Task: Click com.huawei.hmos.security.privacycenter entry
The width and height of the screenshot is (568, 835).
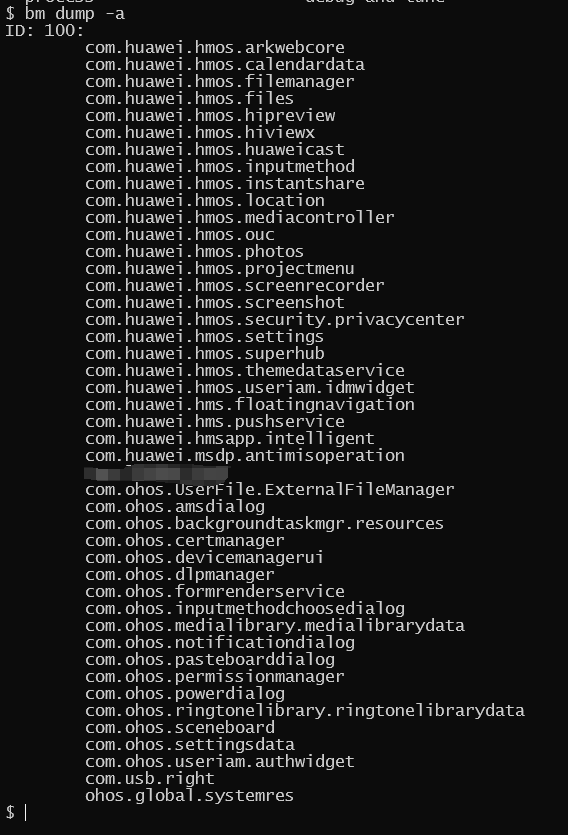Action: 275,320
